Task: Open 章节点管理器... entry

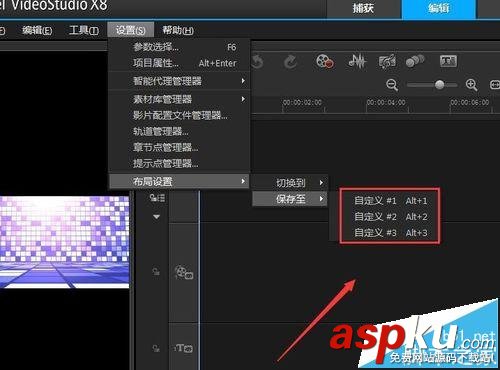Action: 179,147
